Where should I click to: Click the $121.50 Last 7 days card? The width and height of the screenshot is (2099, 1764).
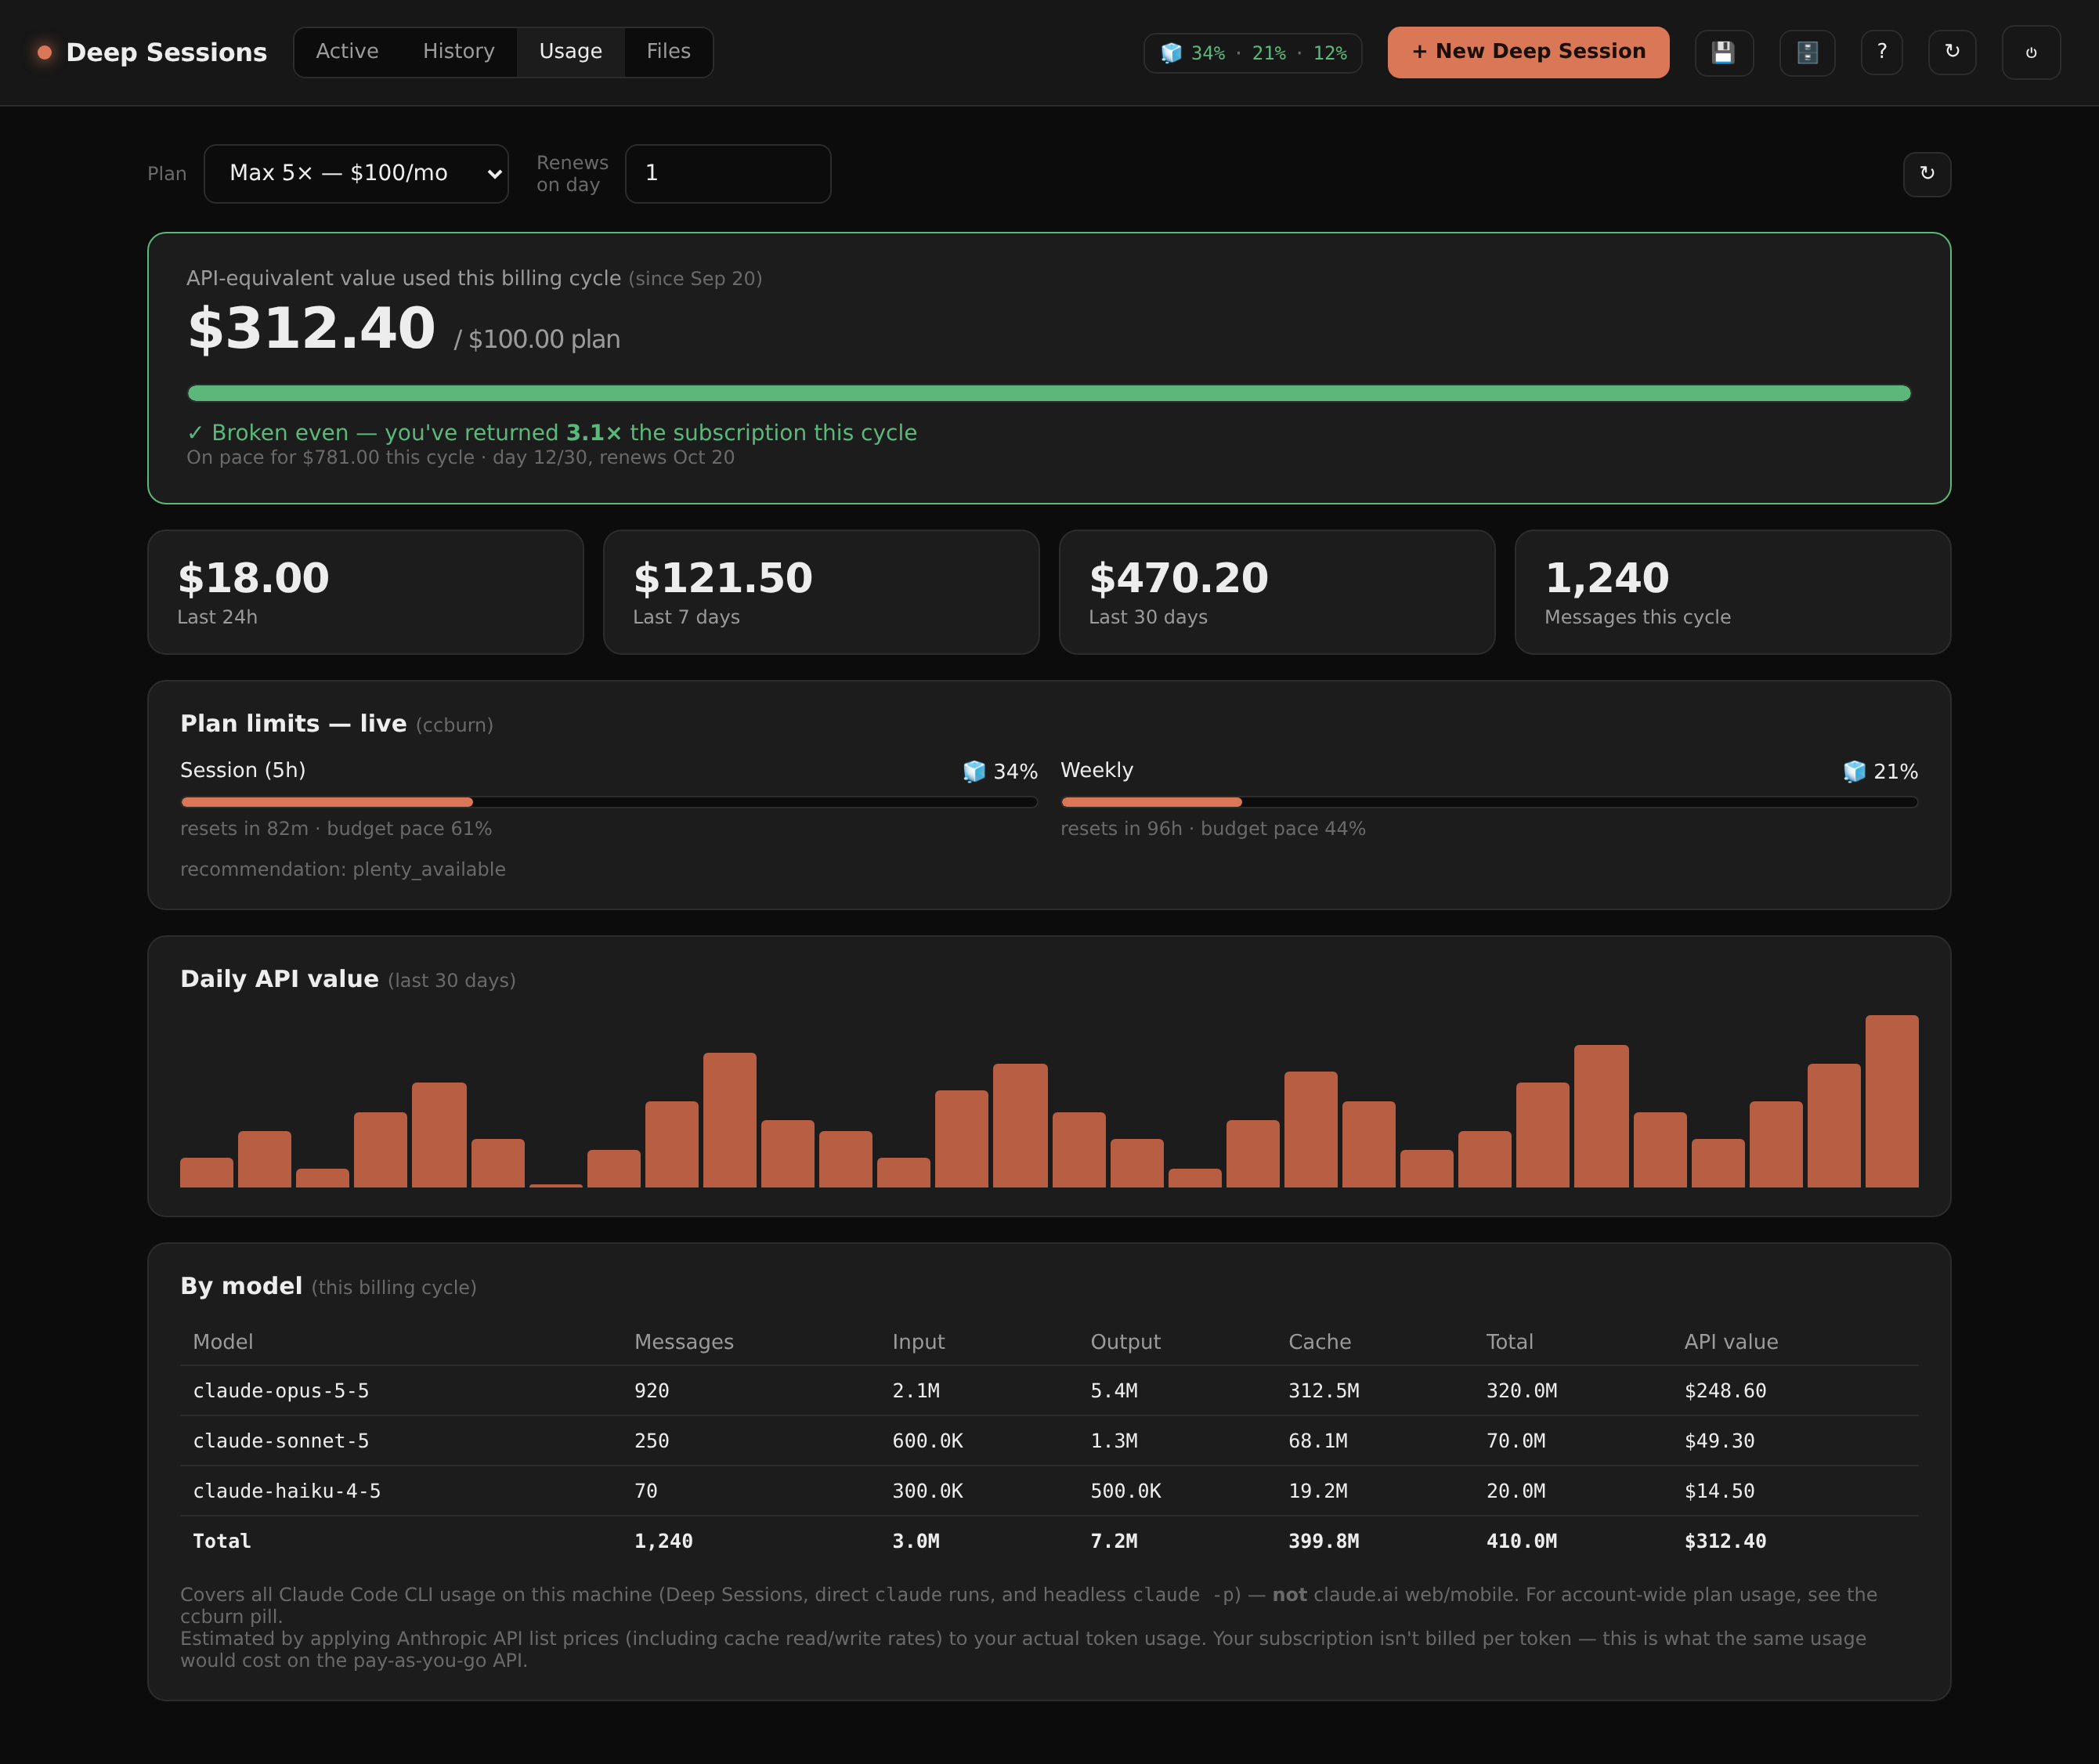pyautogui.click(x=821, y=592)
